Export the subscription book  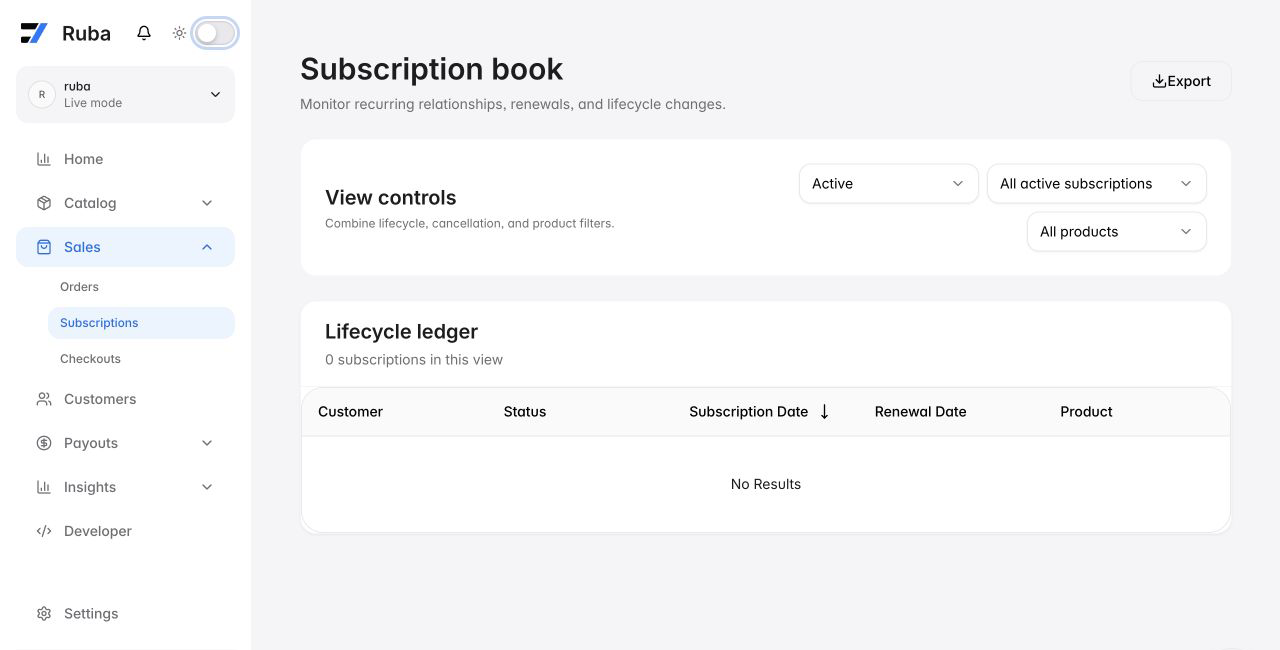click(x=1181, y=81)
